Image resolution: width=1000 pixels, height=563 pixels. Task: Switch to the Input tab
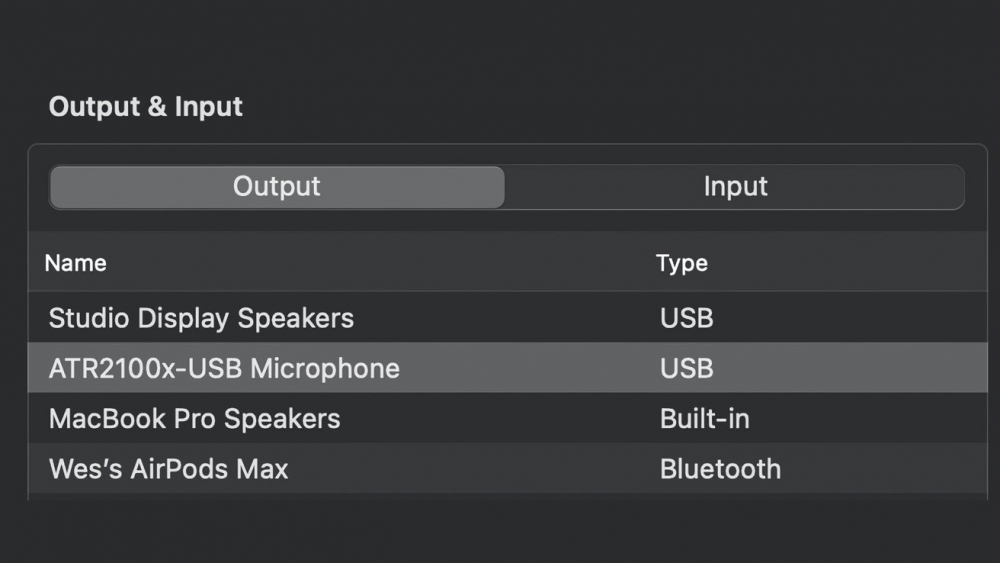coord(735,187)
